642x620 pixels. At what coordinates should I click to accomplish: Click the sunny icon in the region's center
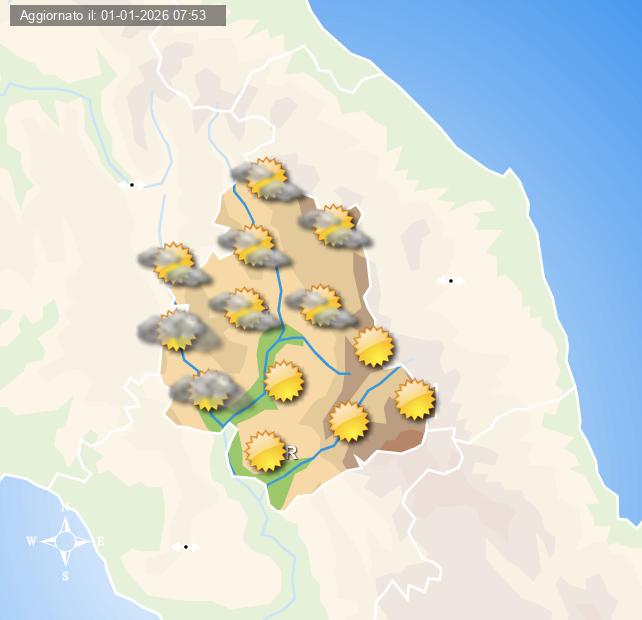coord(284,381)
